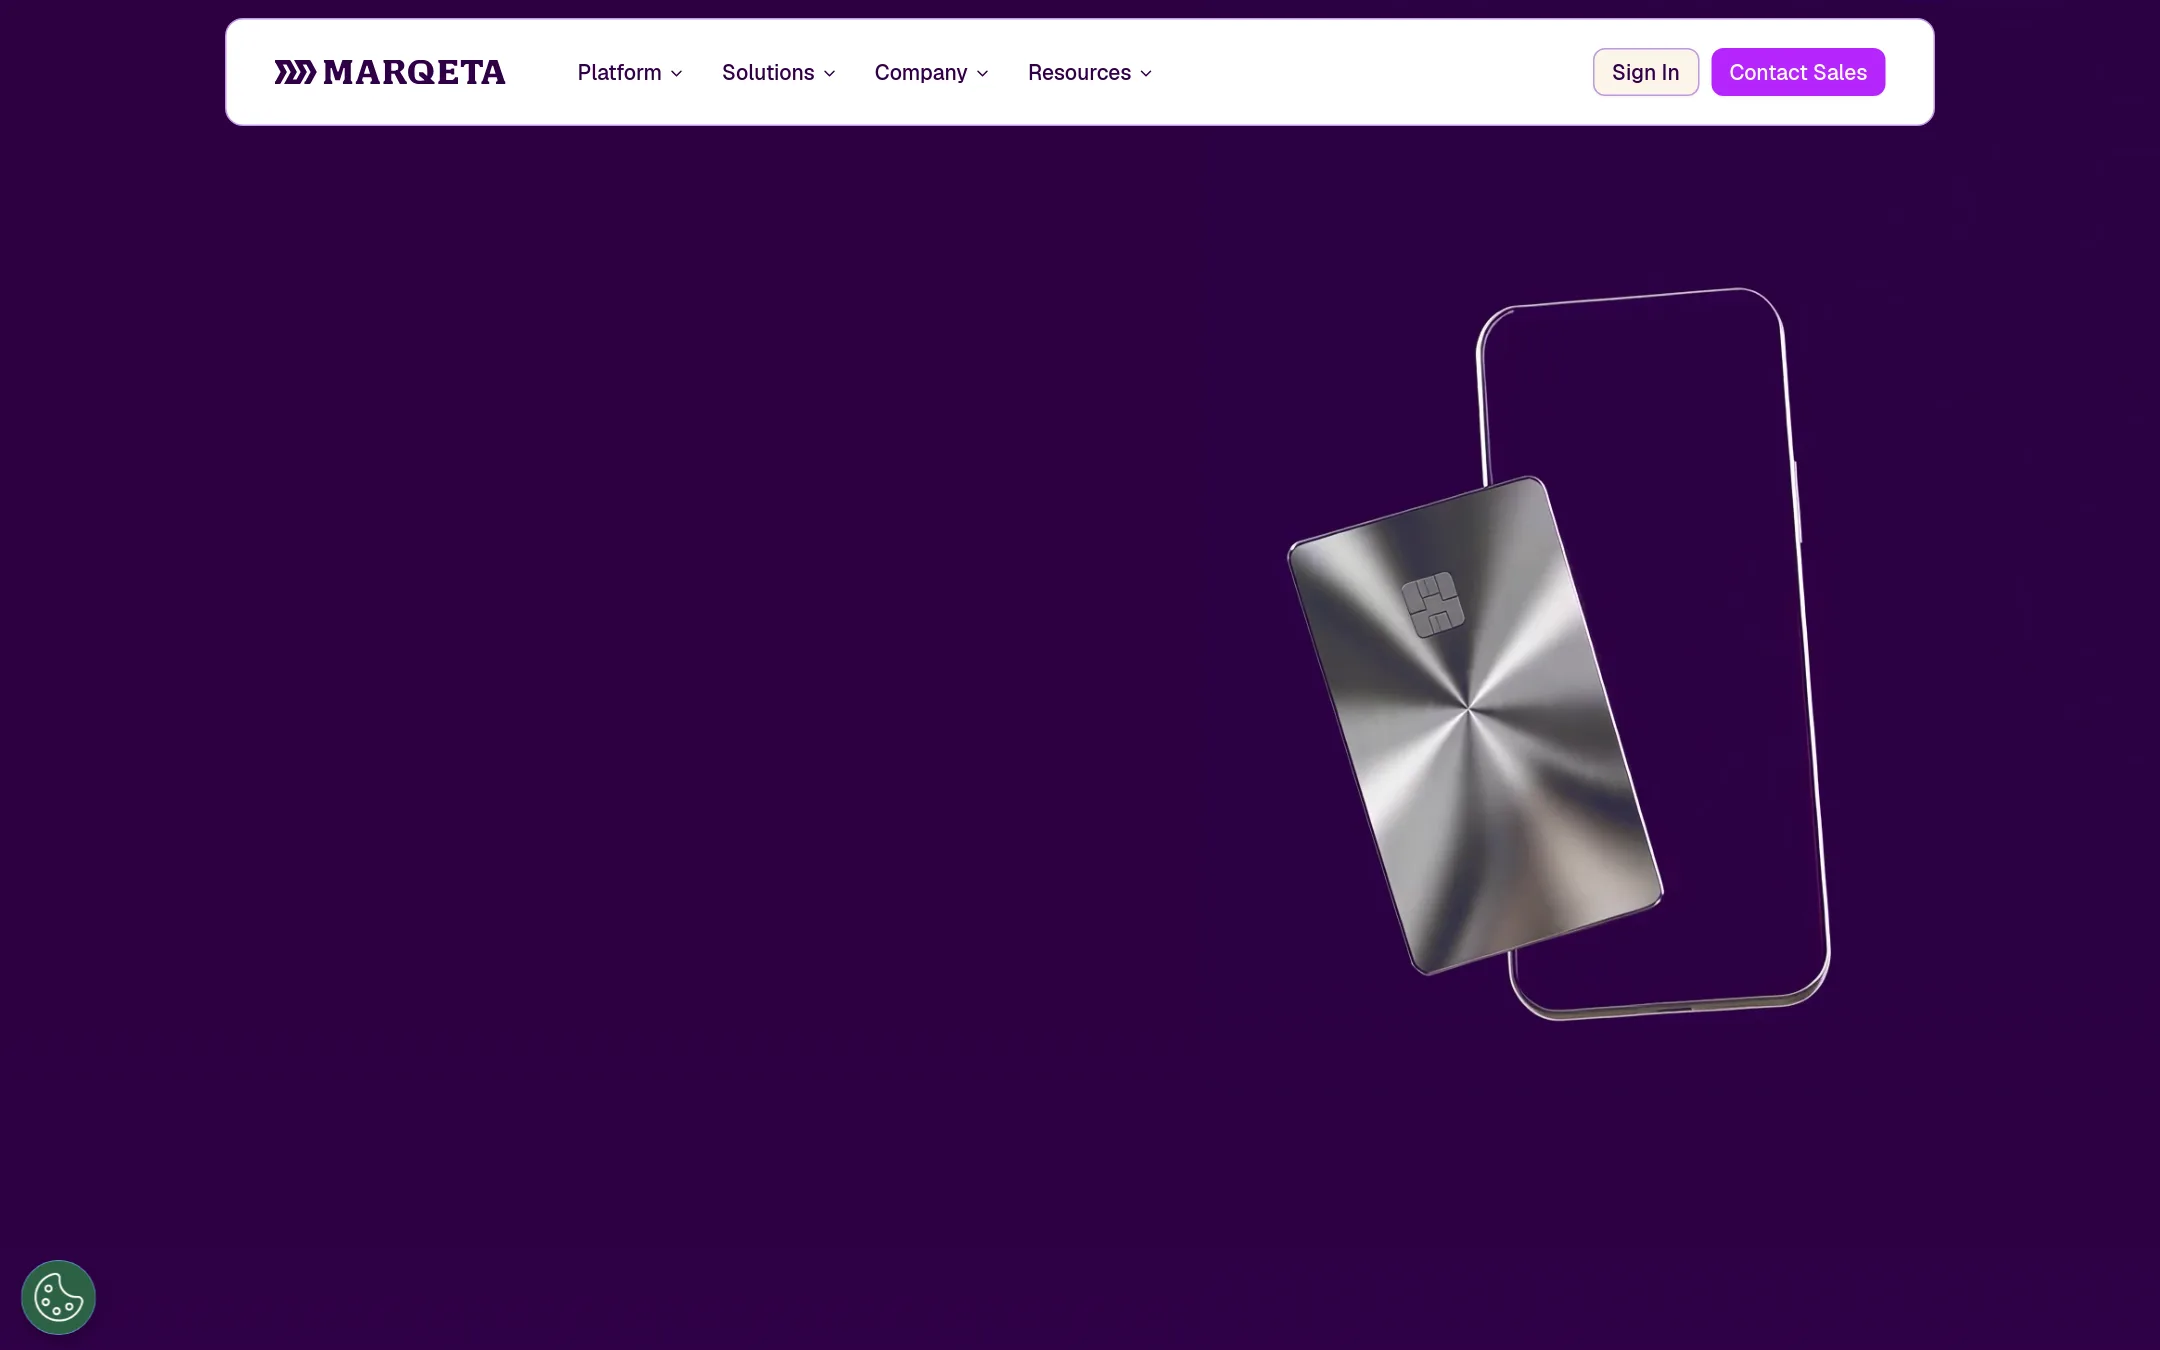Viewport: 2160px width, 1350px height.
Task: Expand the chevron next to Company
Action: (x=982, y=73)
